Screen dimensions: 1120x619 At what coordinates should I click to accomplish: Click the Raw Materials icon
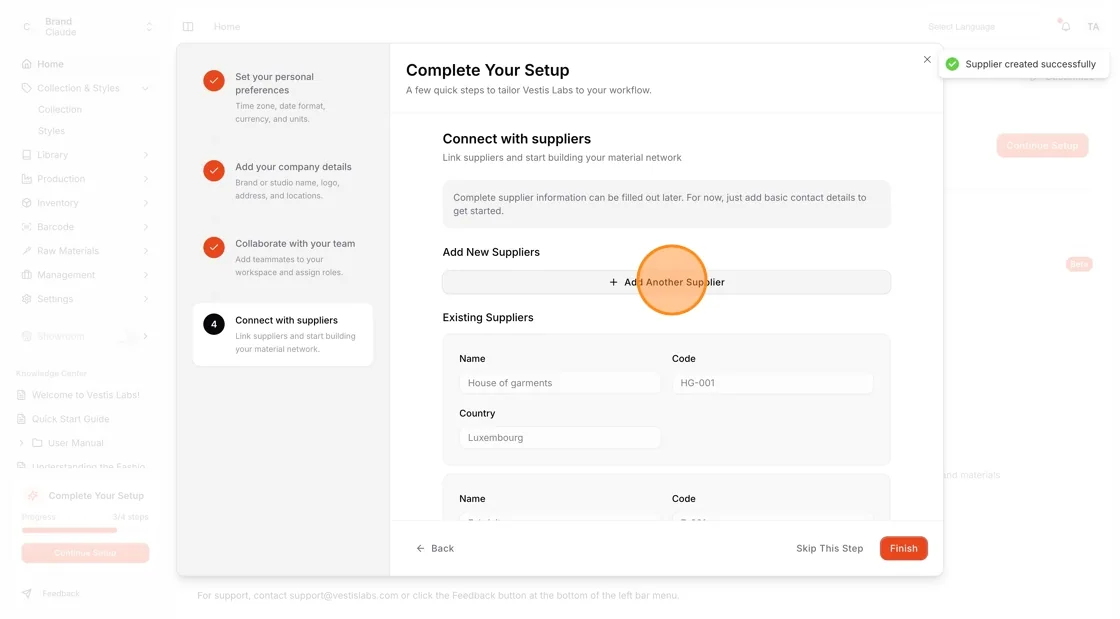tap(26, 251)
